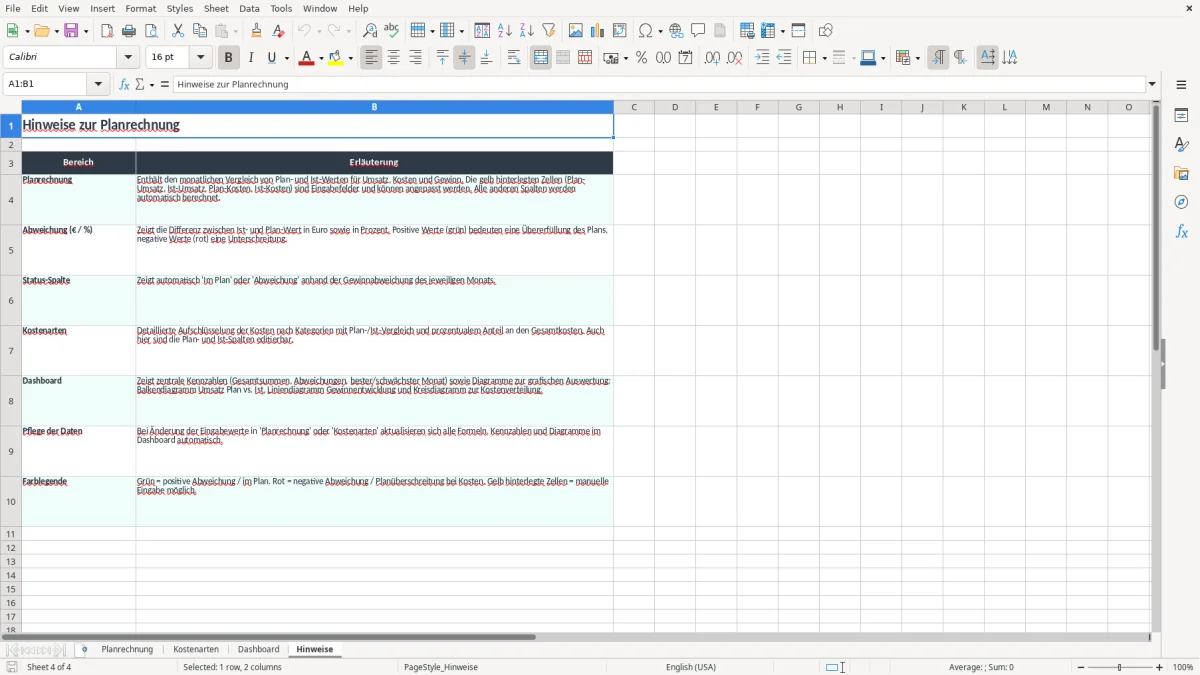Open Print Preview toggle
The height and width of the screenshot is (675, 1200).
click(x=151, y=31)
